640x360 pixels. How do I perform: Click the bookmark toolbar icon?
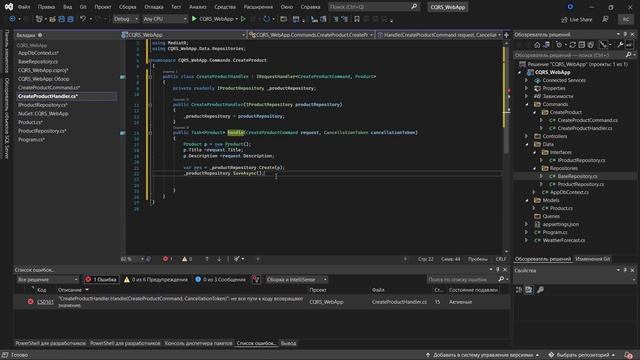pyautogui.click(x=357, y=19)
